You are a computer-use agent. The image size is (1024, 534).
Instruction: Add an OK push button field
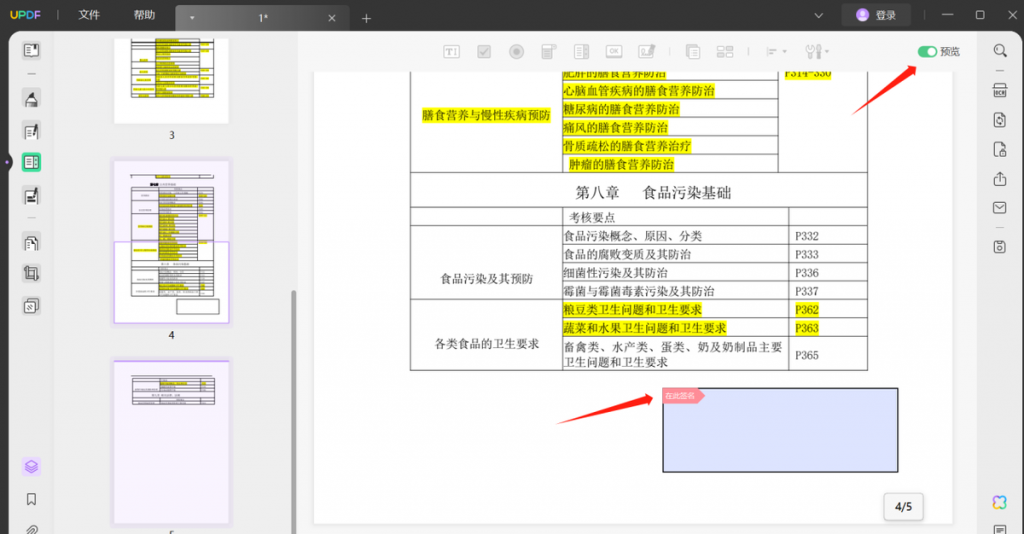pos(614,52)
